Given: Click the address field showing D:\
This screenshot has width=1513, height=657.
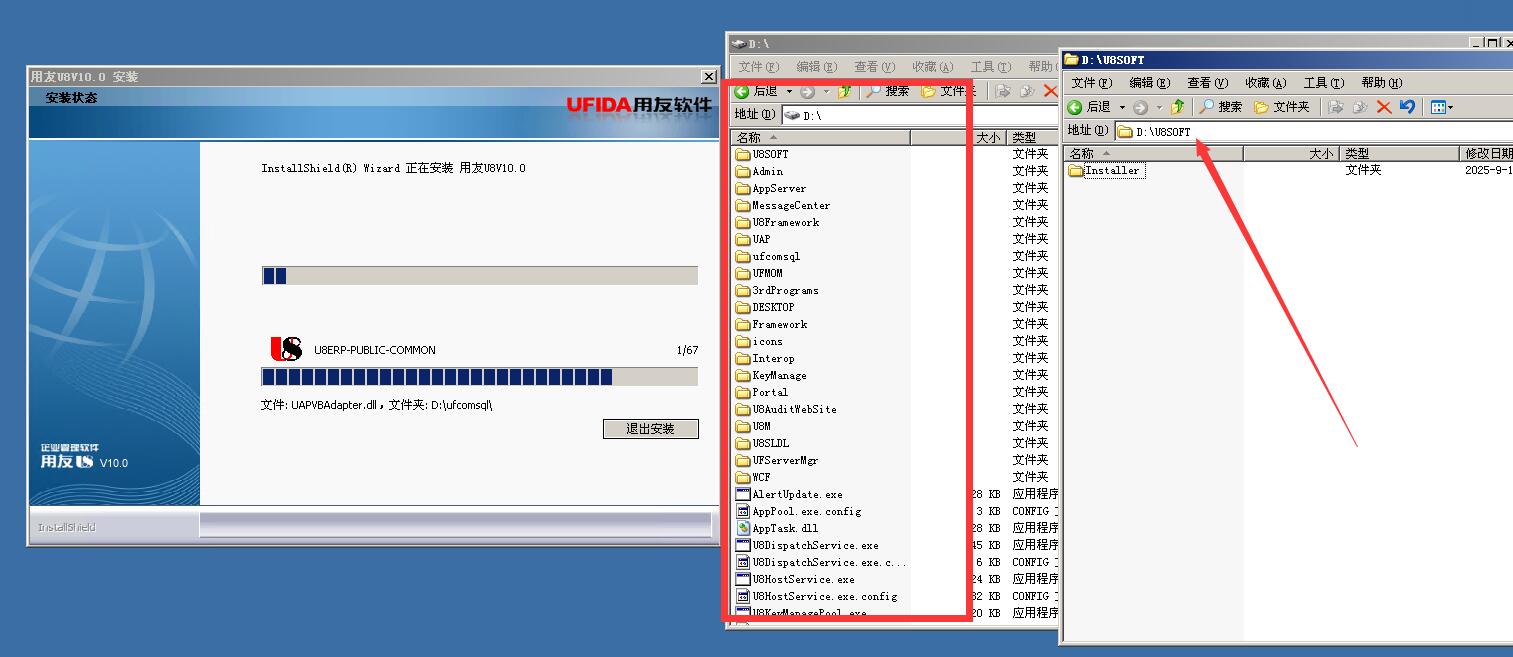Looking at the screenshot, I should [x=919, y=115].
